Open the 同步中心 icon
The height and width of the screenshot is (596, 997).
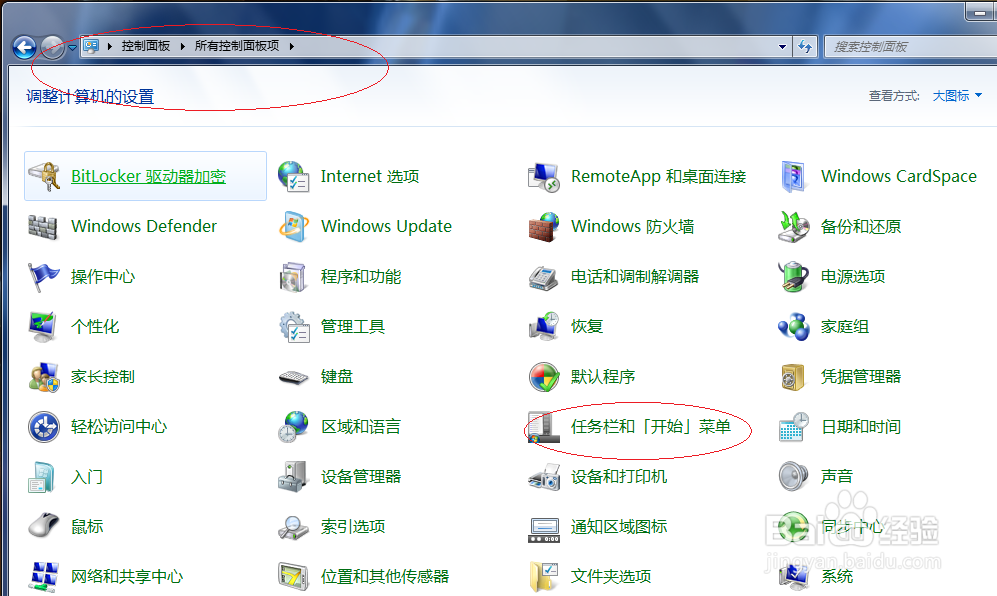pos(794,527)
